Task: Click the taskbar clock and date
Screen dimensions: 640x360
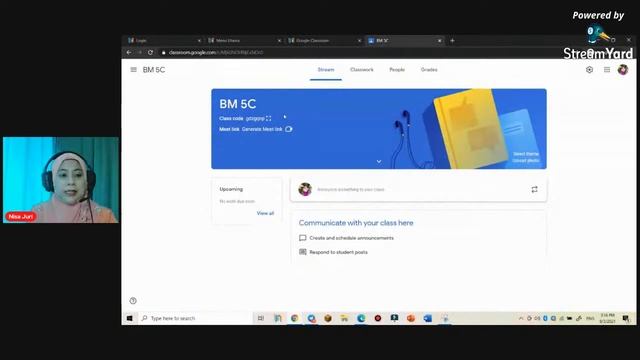Action: [x=607, y=318]
